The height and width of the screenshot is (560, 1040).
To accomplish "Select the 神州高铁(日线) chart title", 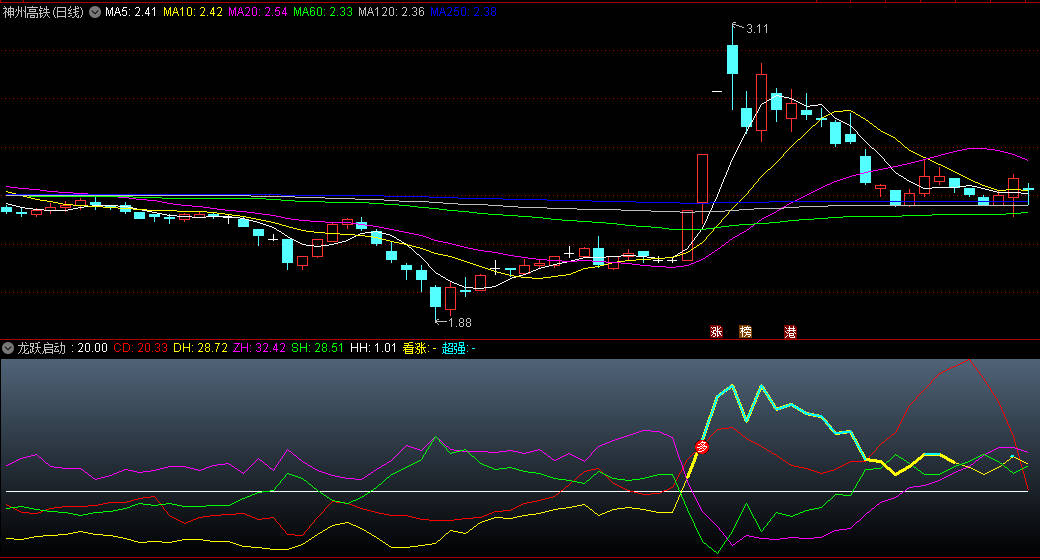I will click(44, 12).
